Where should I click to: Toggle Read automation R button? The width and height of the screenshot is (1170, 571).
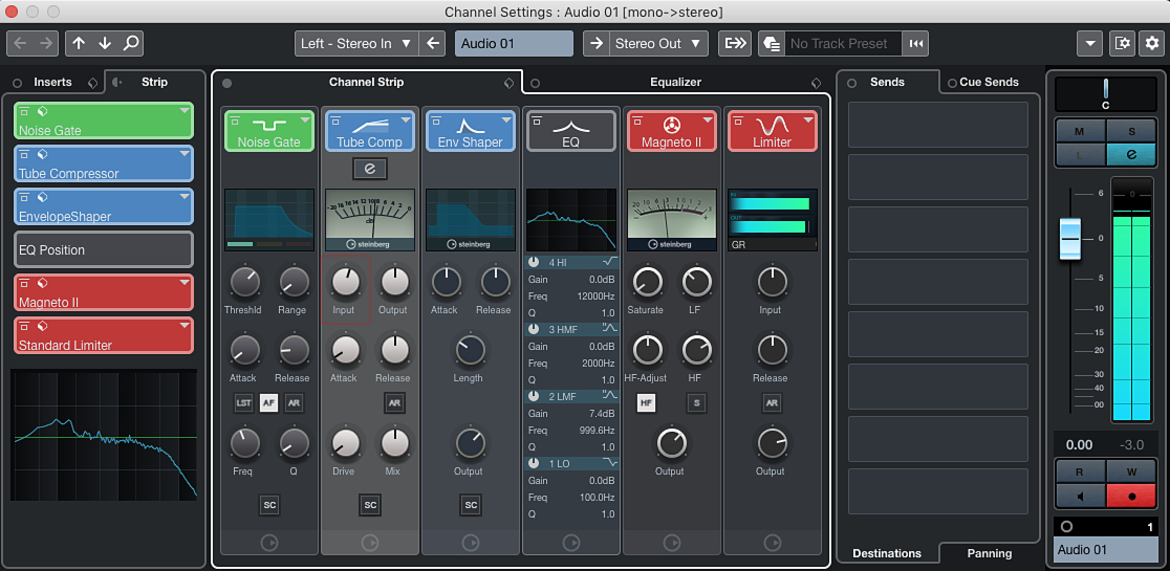pyautogui.click(x=1079, y=472)
